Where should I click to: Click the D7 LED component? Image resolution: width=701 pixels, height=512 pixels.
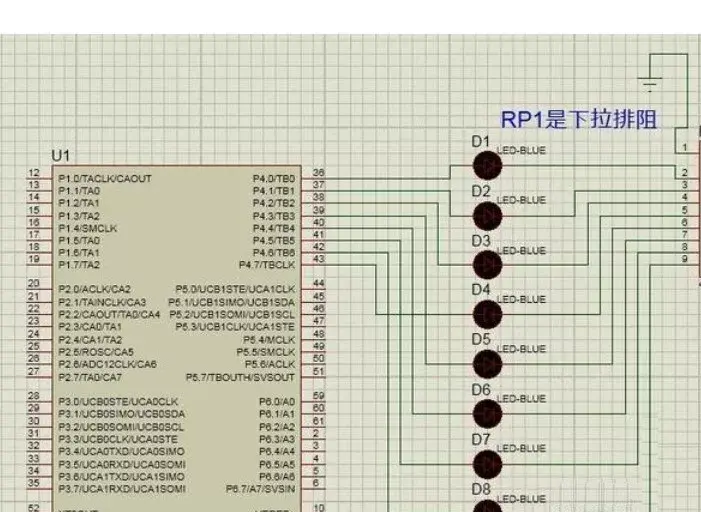(487, 464)
